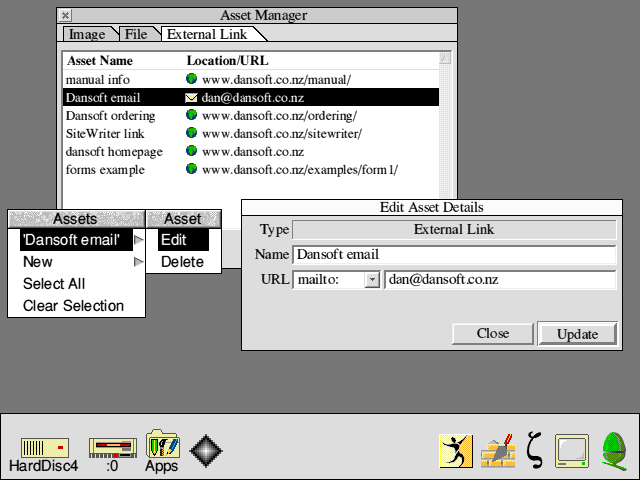Close the Asset Manager window
Image resolution: width=640 pixels, height=480 pixels.
65,16
